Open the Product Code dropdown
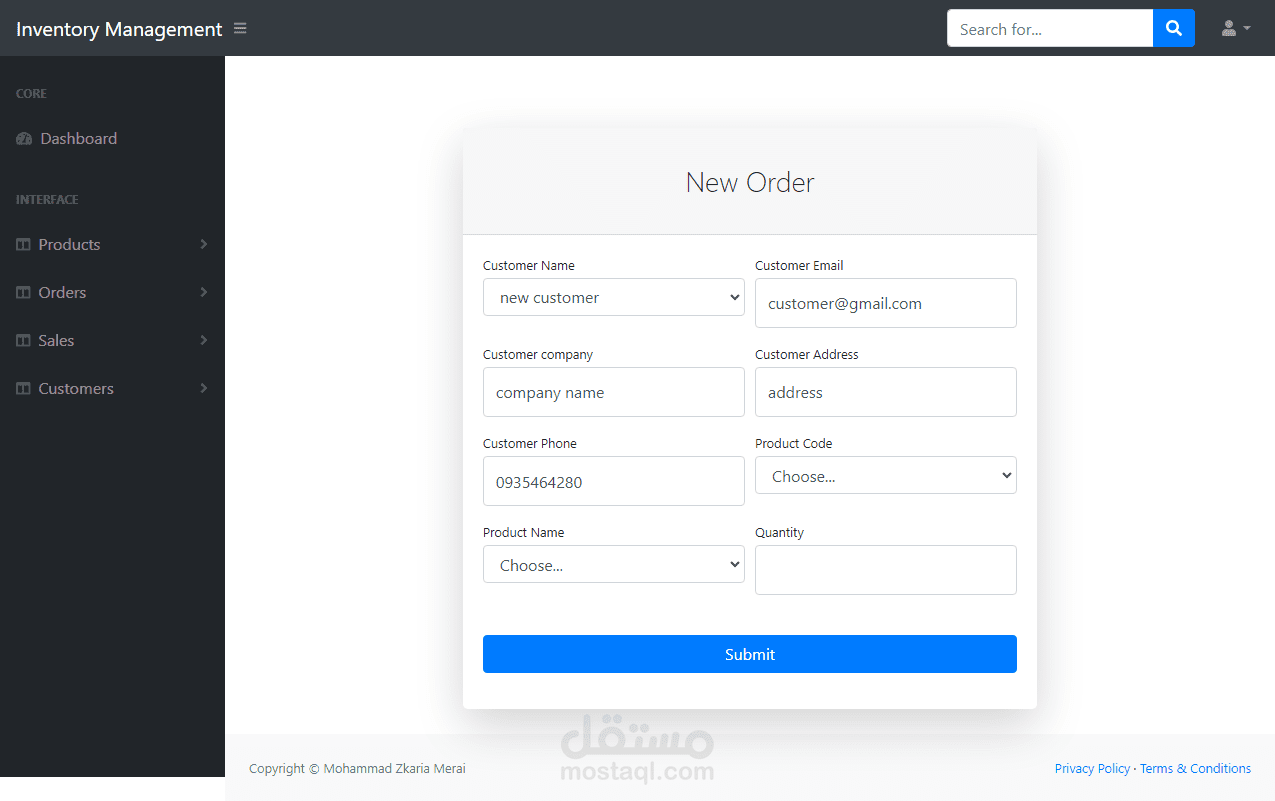This screenshot has width=1275, height=801. pos(886,475)
